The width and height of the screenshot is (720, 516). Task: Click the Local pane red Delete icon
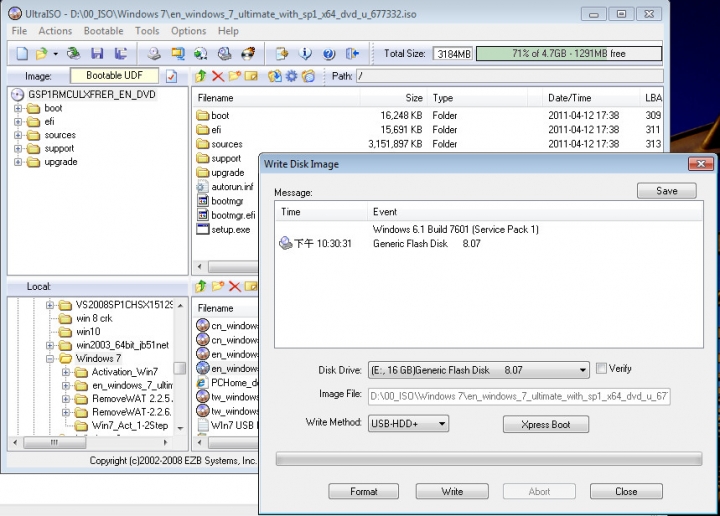[235, 286]
